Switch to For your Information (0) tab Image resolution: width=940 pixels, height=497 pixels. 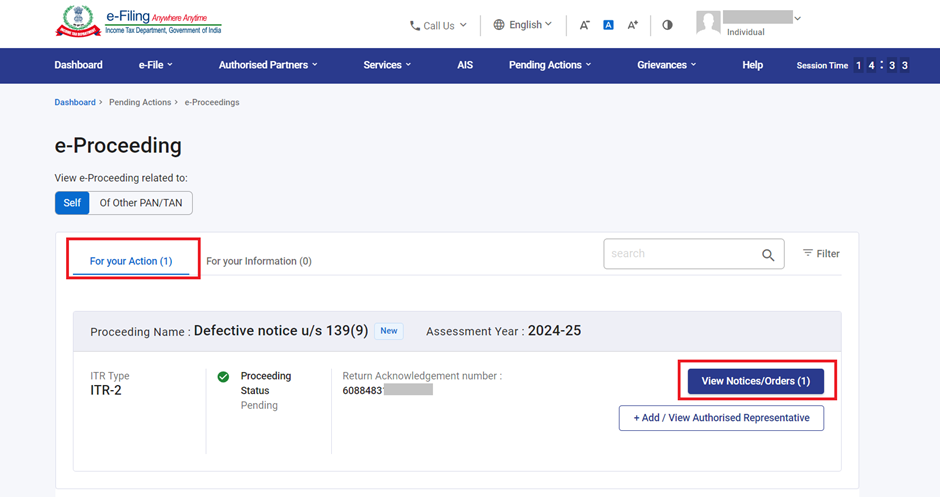(x=259, y=261)
